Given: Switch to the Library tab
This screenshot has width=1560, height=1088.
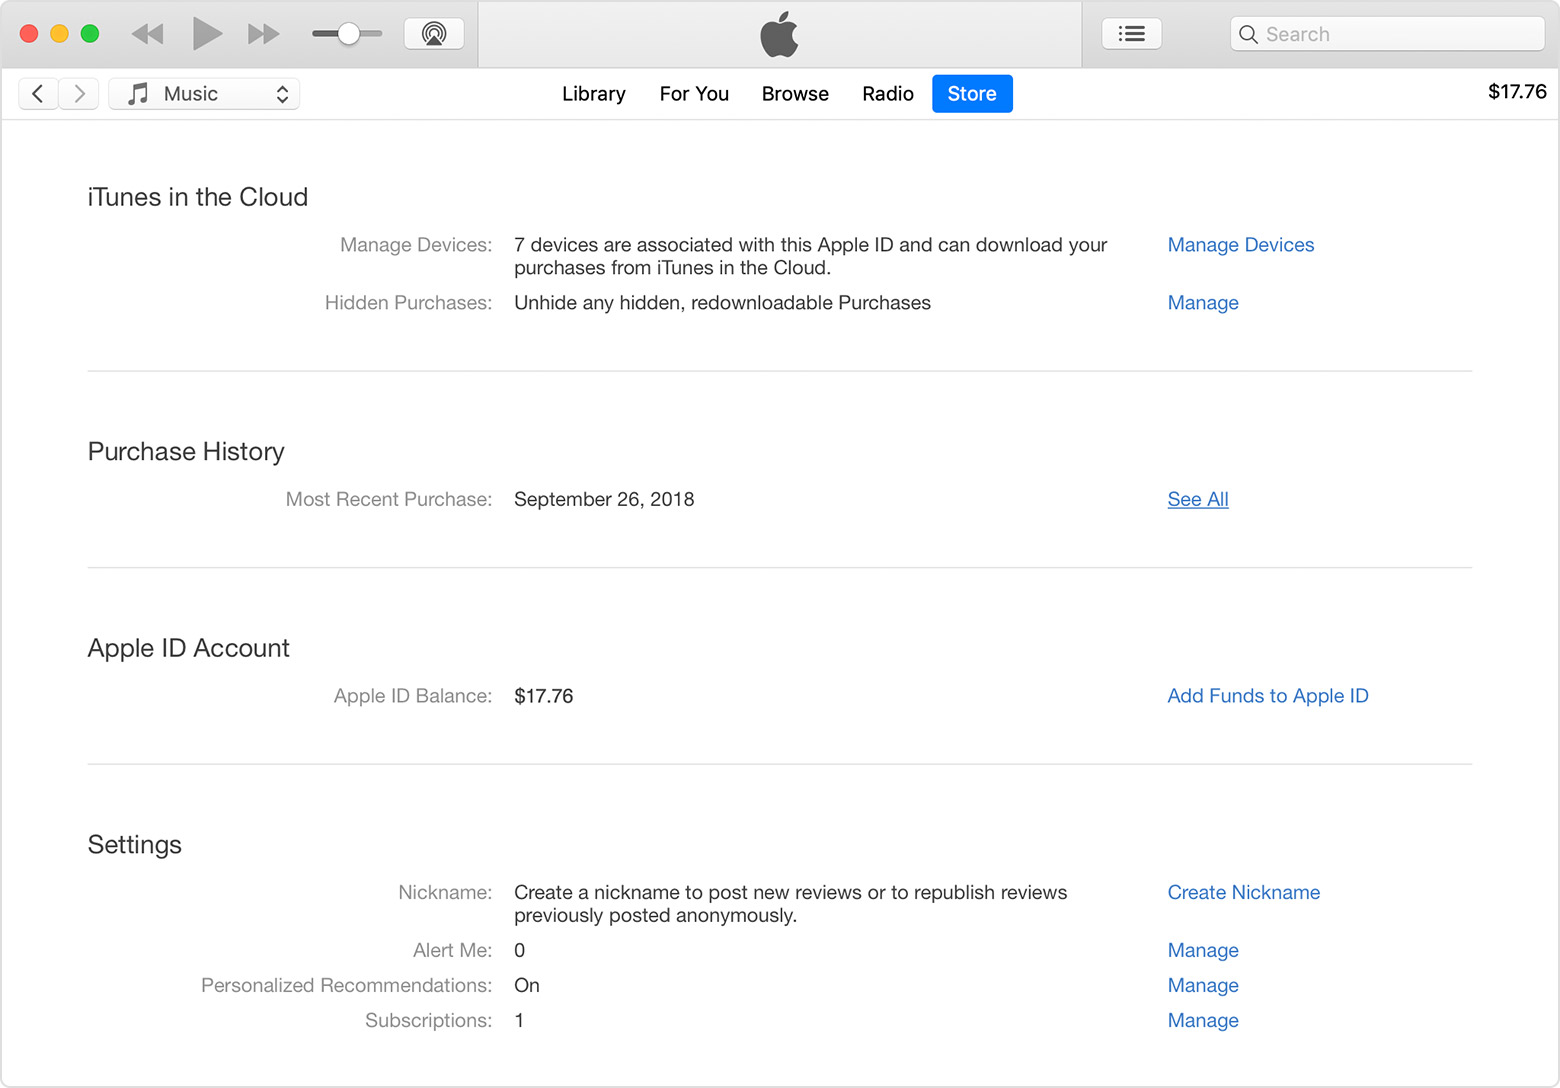Looking at the screenshot, I should pyautogui.click(x=594, y=94).
